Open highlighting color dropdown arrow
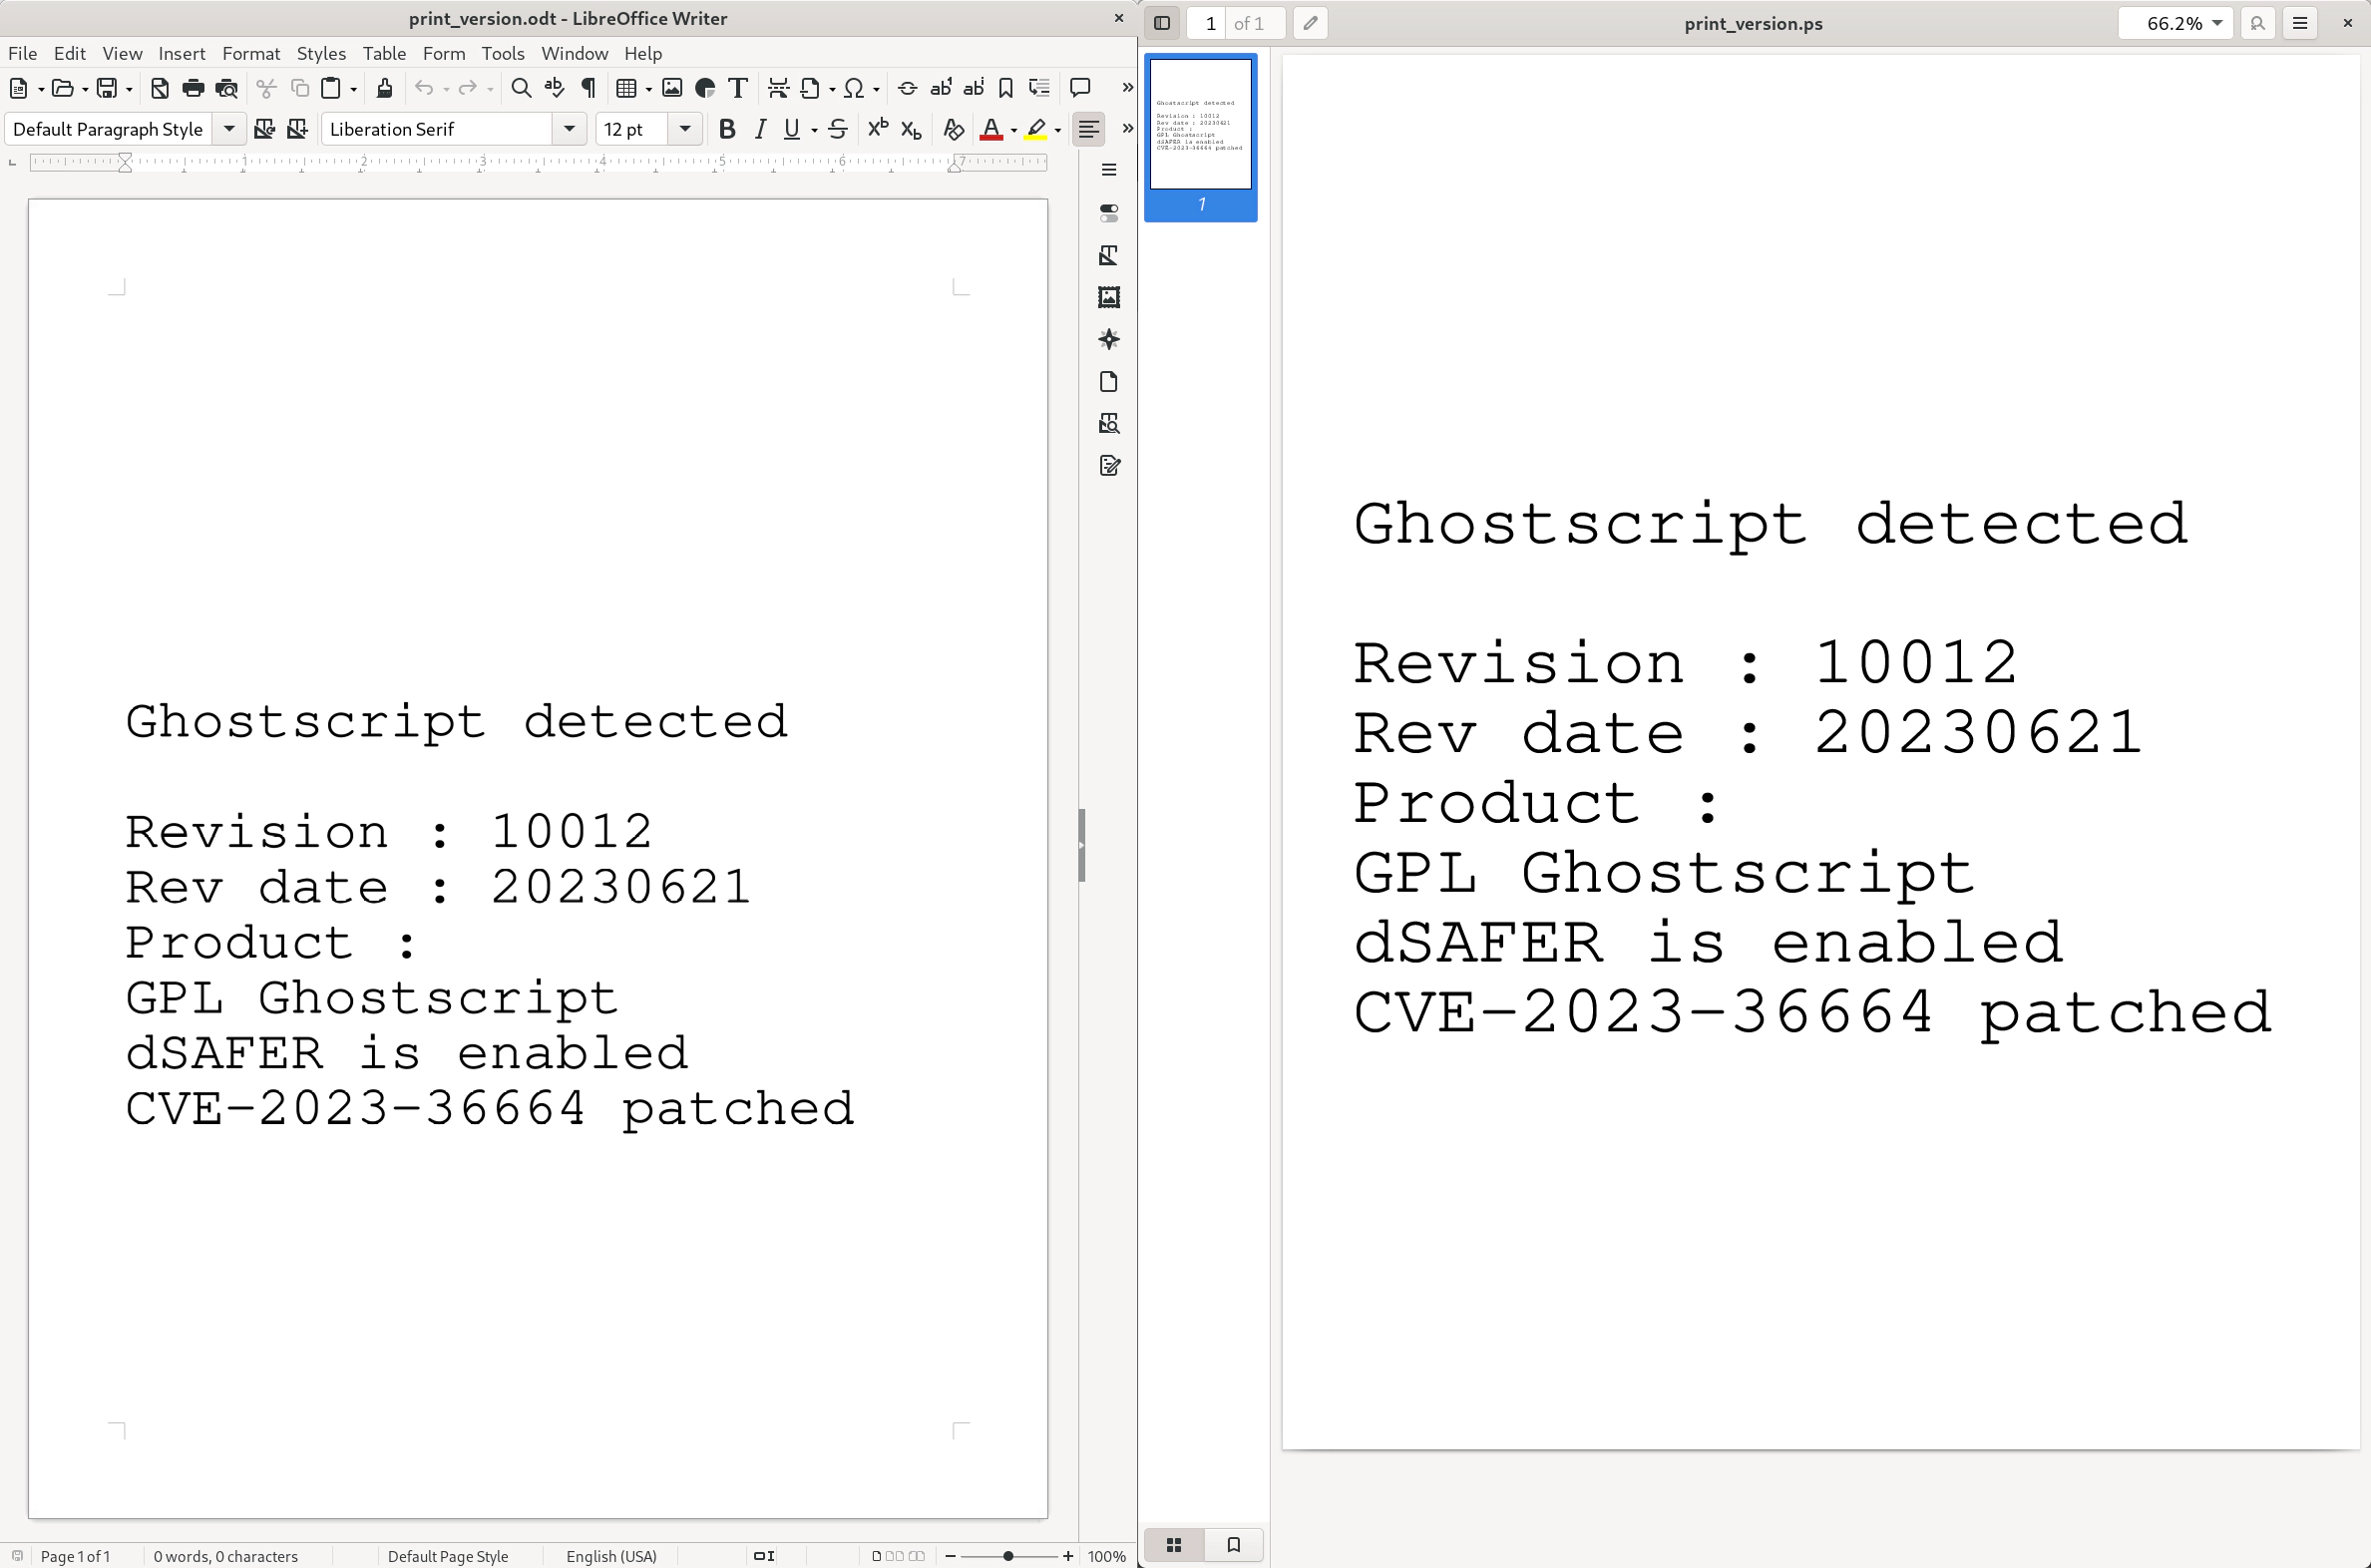Screen dimensions: 2371x1568 pos(1058,130)
